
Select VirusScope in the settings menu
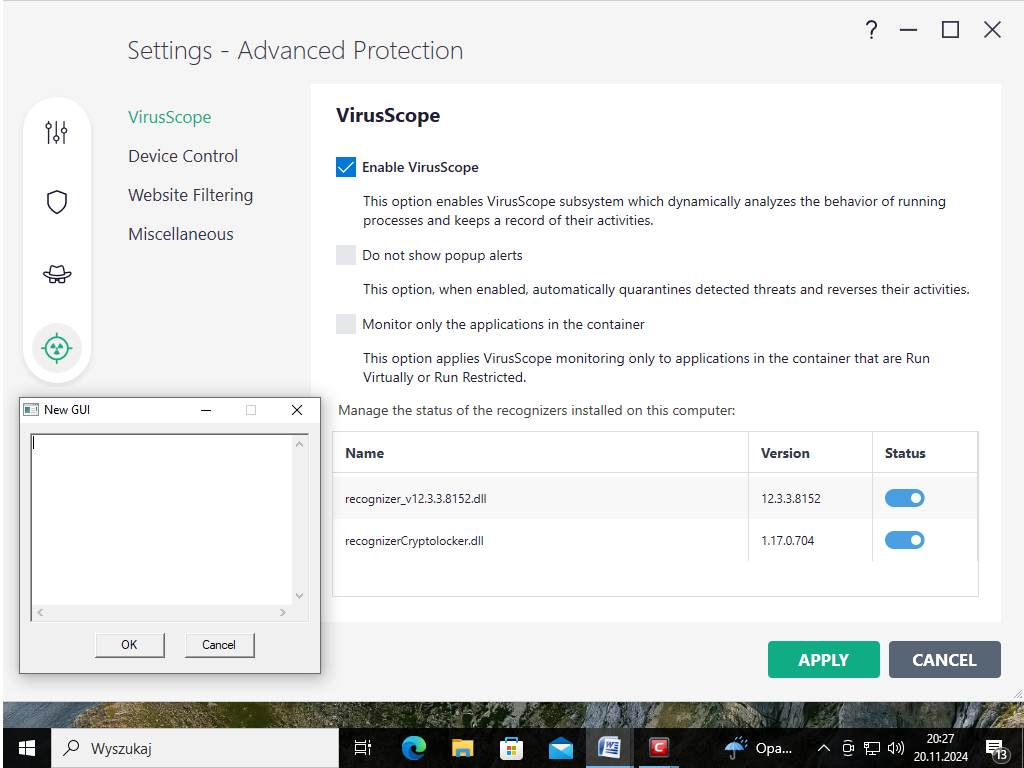170,117
